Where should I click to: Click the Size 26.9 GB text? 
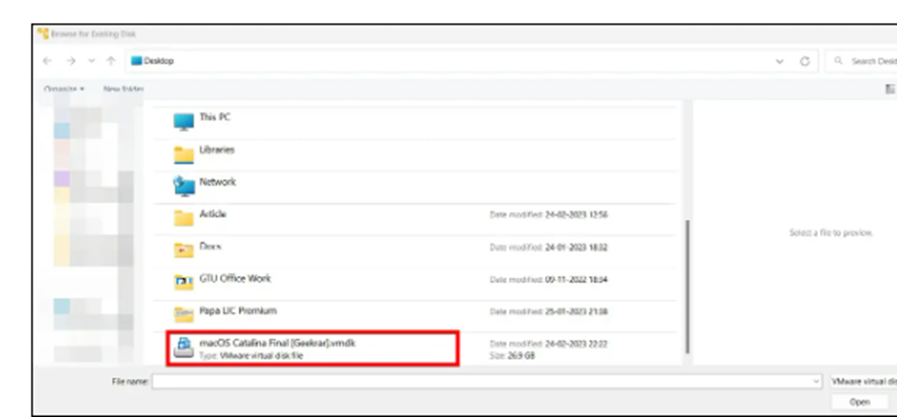513,356
